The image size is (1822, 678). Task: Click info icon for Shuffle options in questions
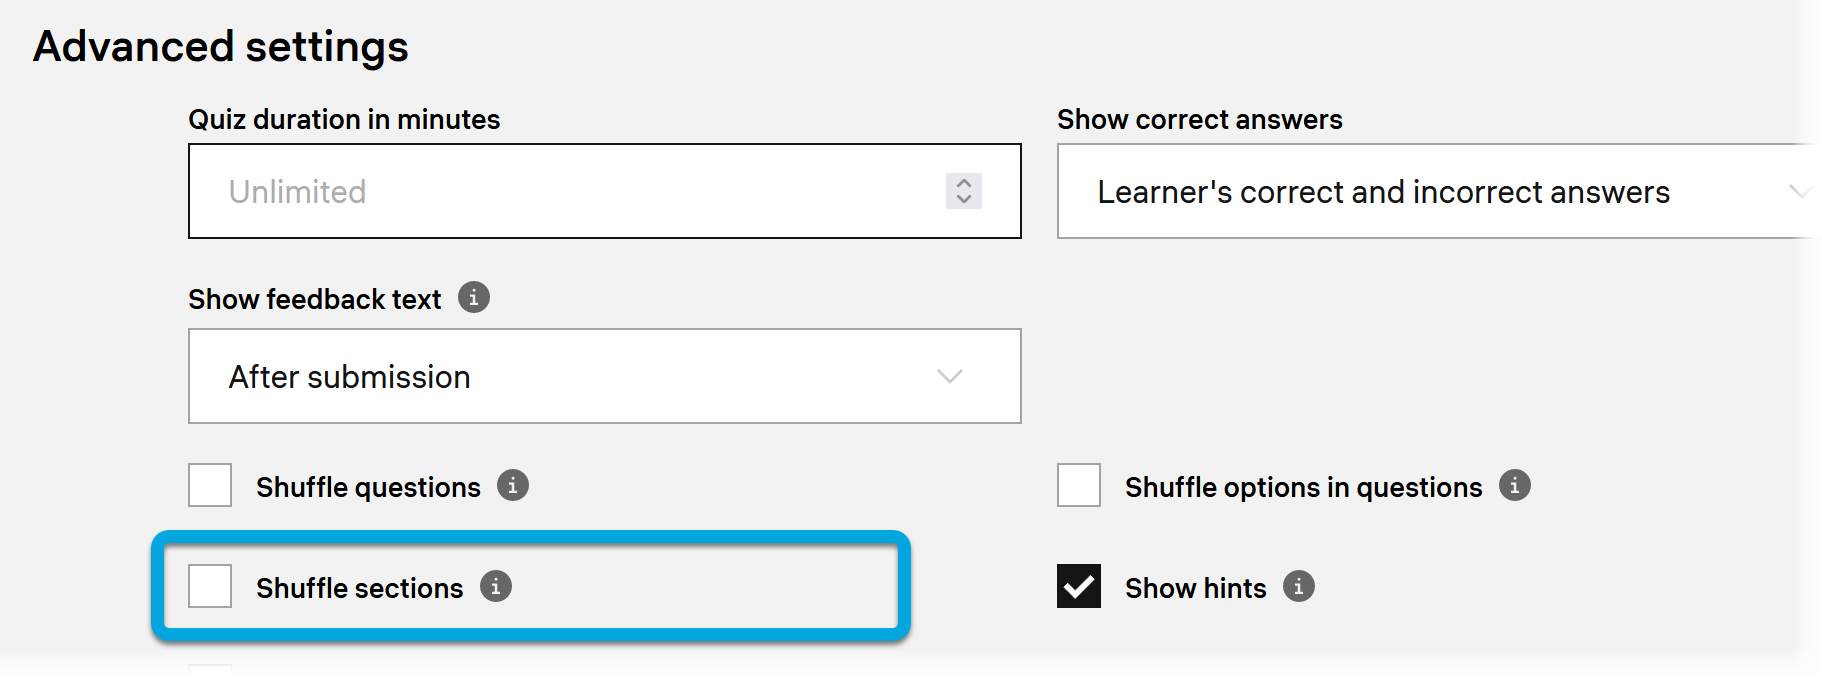click(x=1515, y=486)
